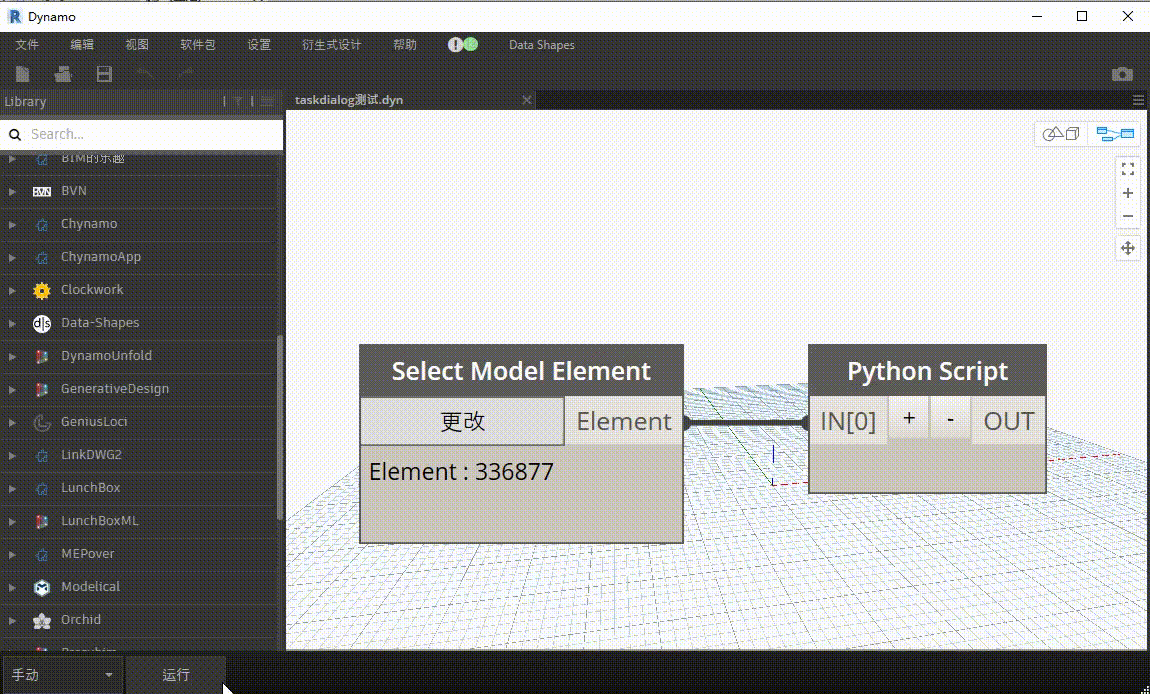Click the Python Script node title
Image resolution: width=1150 pixels, height=694 pixels.
(x=927, y=371)
